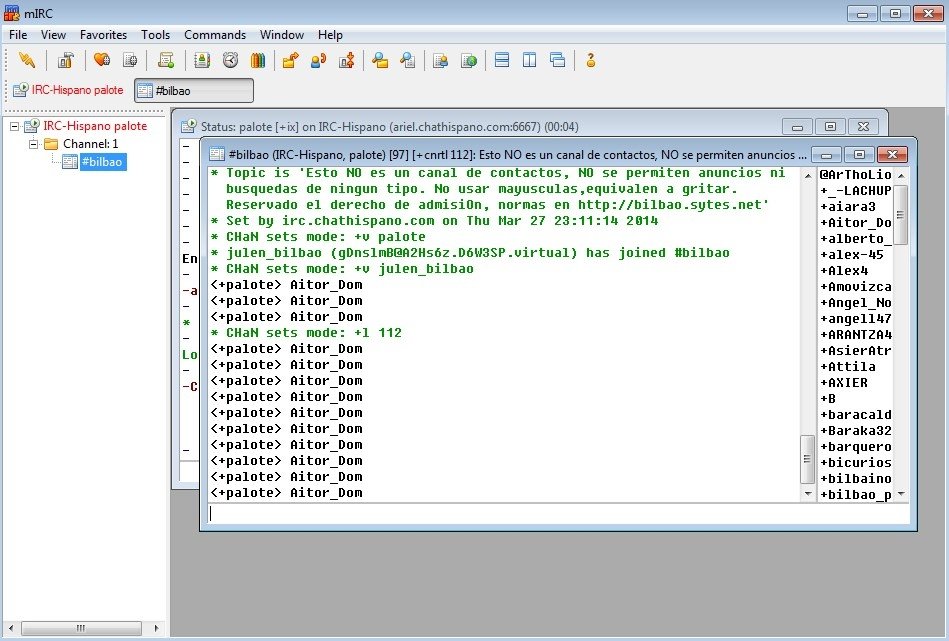This screenshot has height=641, width=949.
Task: Click the 'Set by irc.chathispano.com' line
Action: pos(433,221)
